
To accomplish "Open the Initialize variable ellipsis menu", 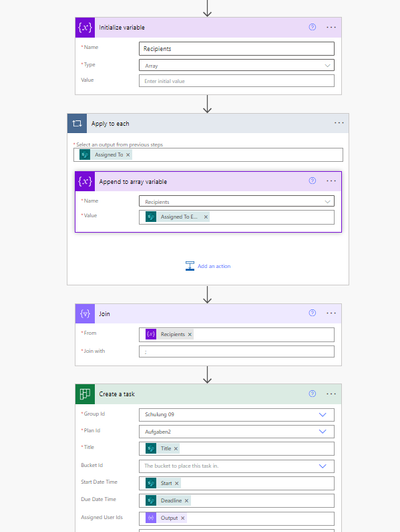I will point(331,27).
